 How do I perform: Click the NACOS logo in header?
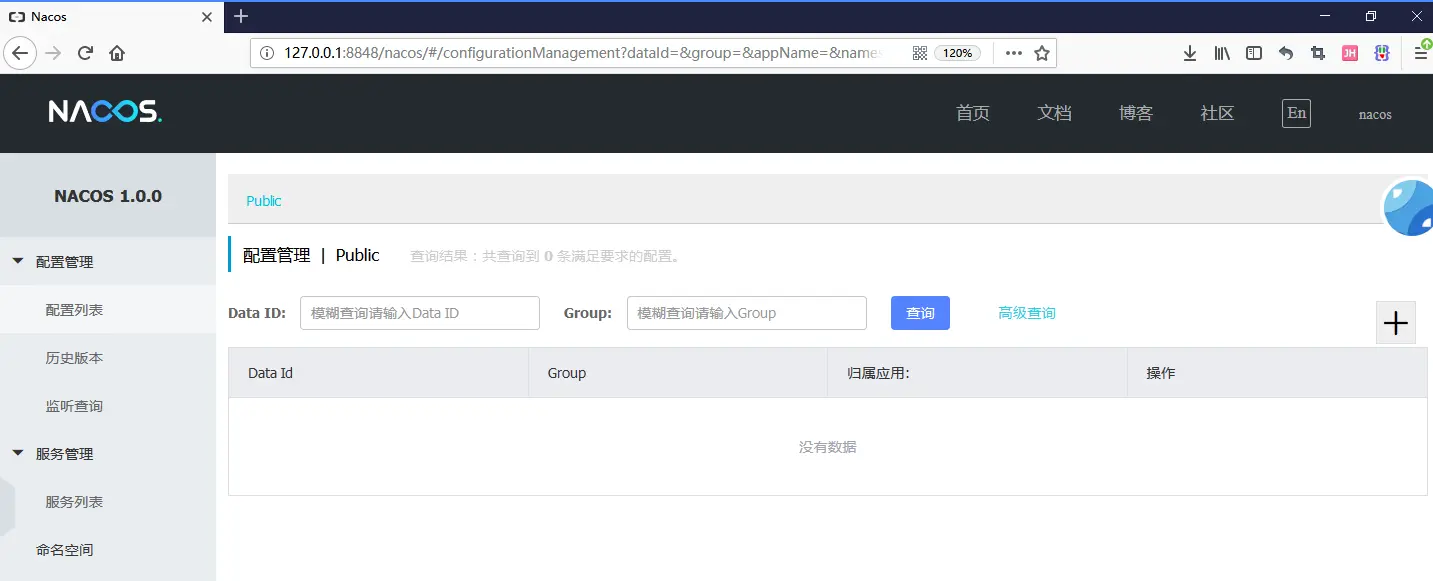105,112
